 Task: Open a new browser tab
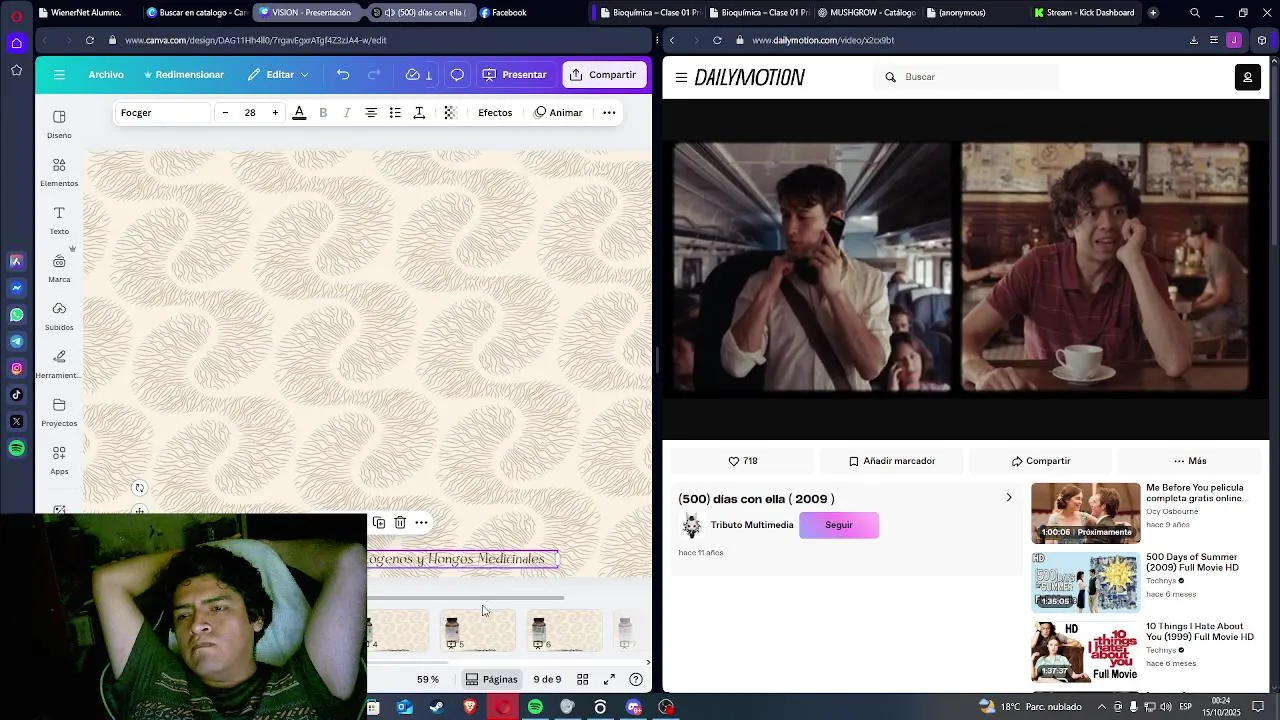1153,13
